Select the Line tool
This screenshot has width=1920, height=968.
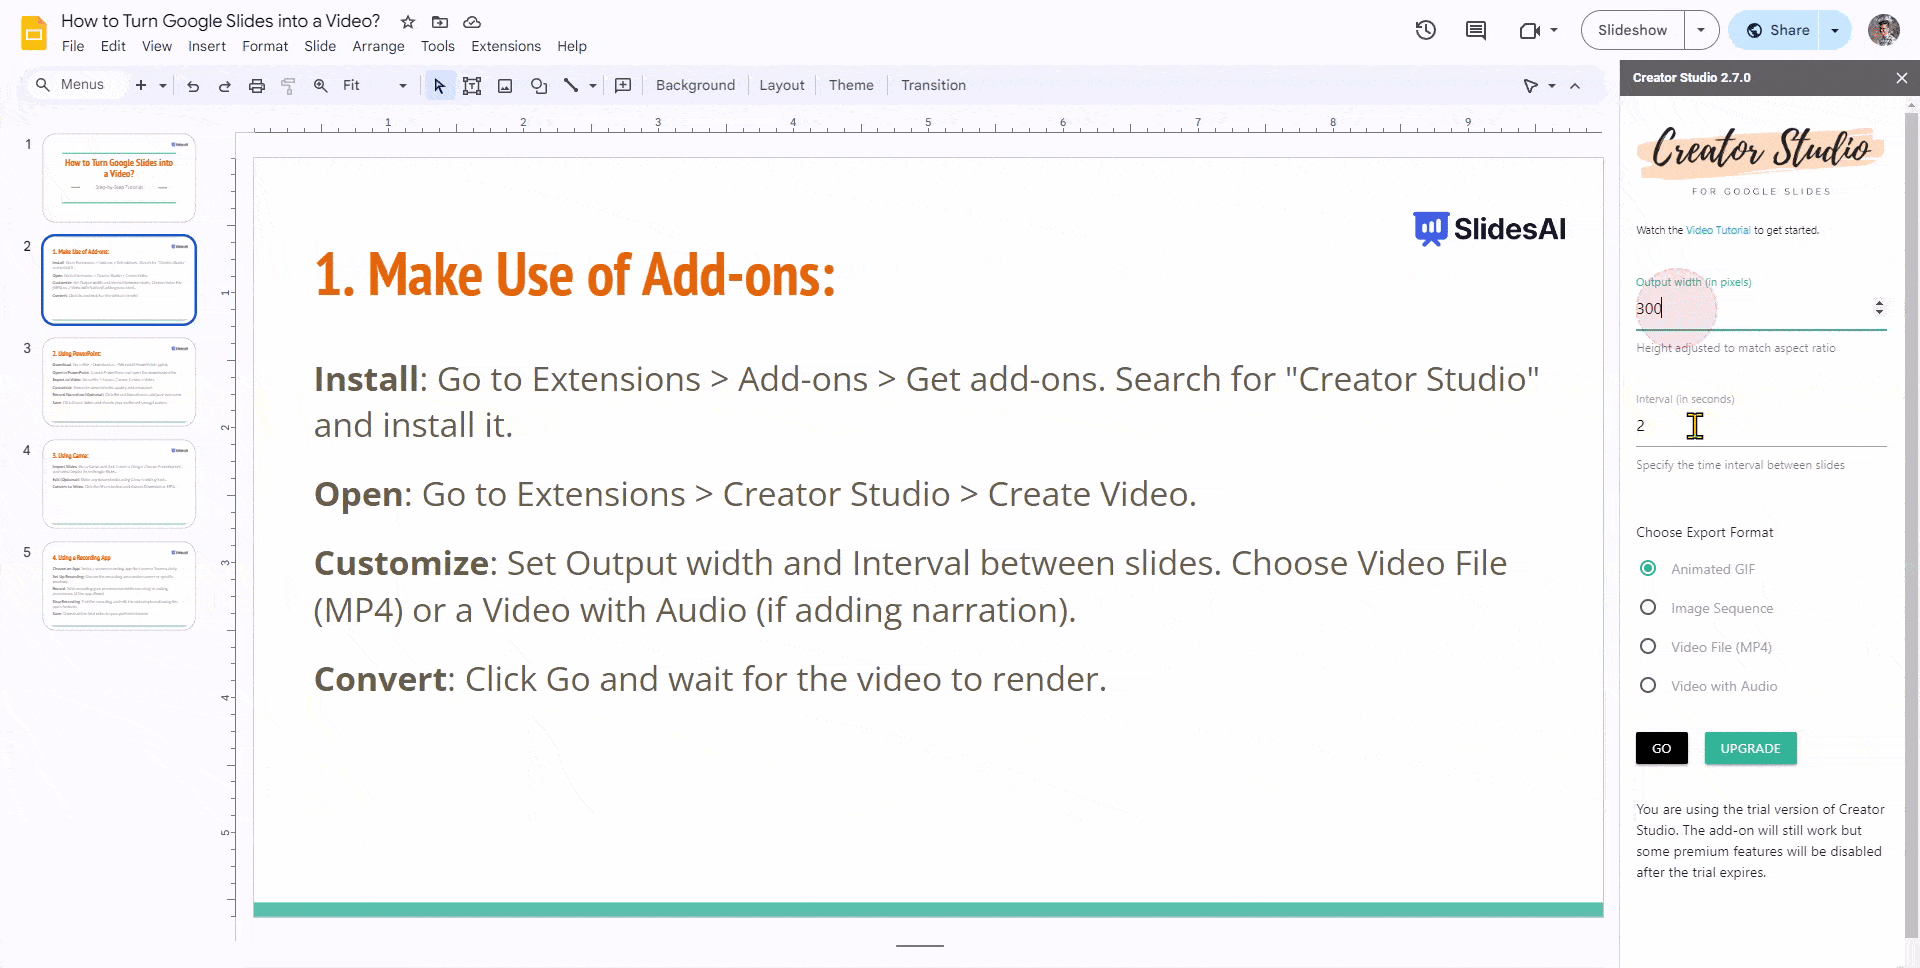click(570, 85)
